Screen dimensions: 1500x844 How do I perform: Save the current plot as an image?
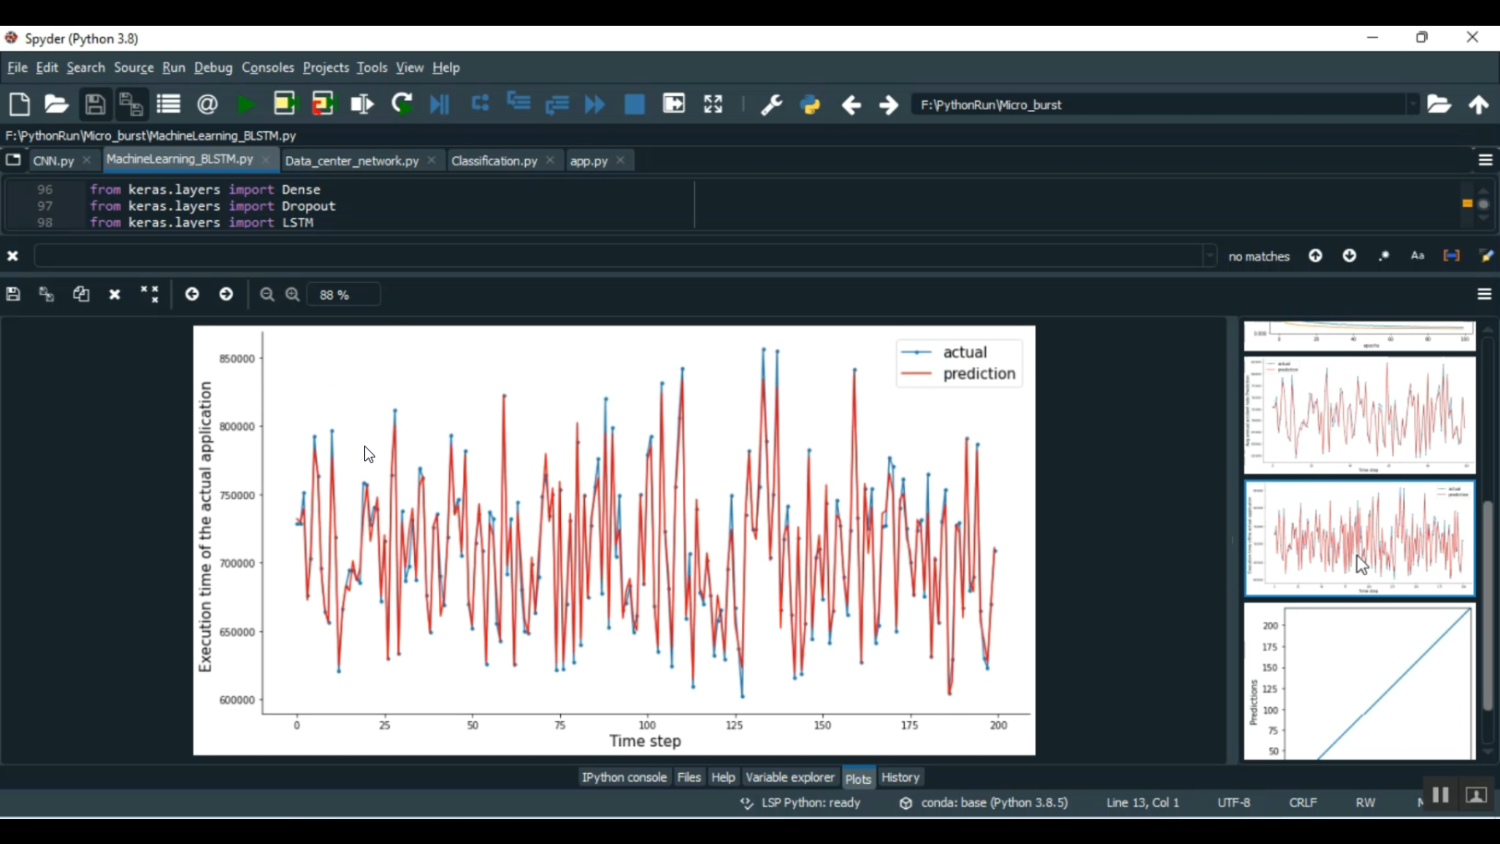(x=13, y=294)
